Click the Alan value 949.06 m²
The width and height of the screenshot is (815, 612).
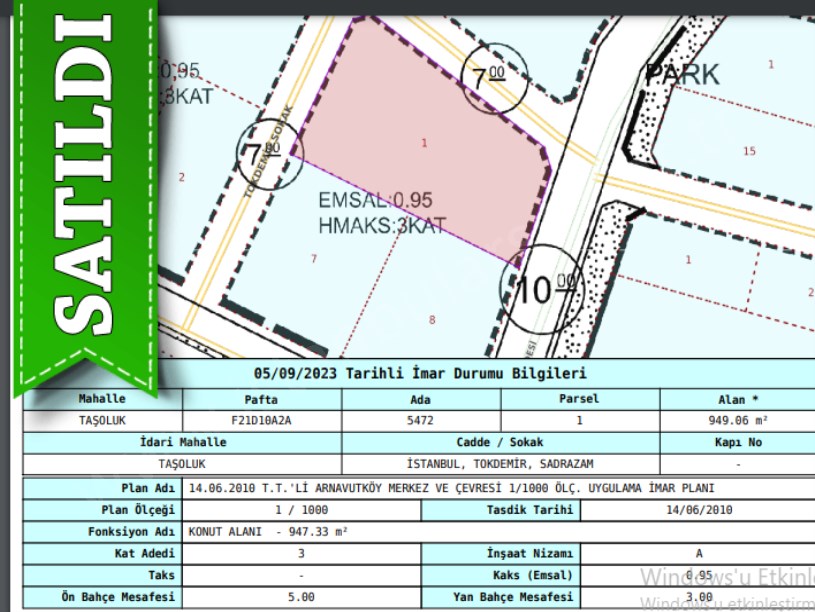[x=737, y=420]
